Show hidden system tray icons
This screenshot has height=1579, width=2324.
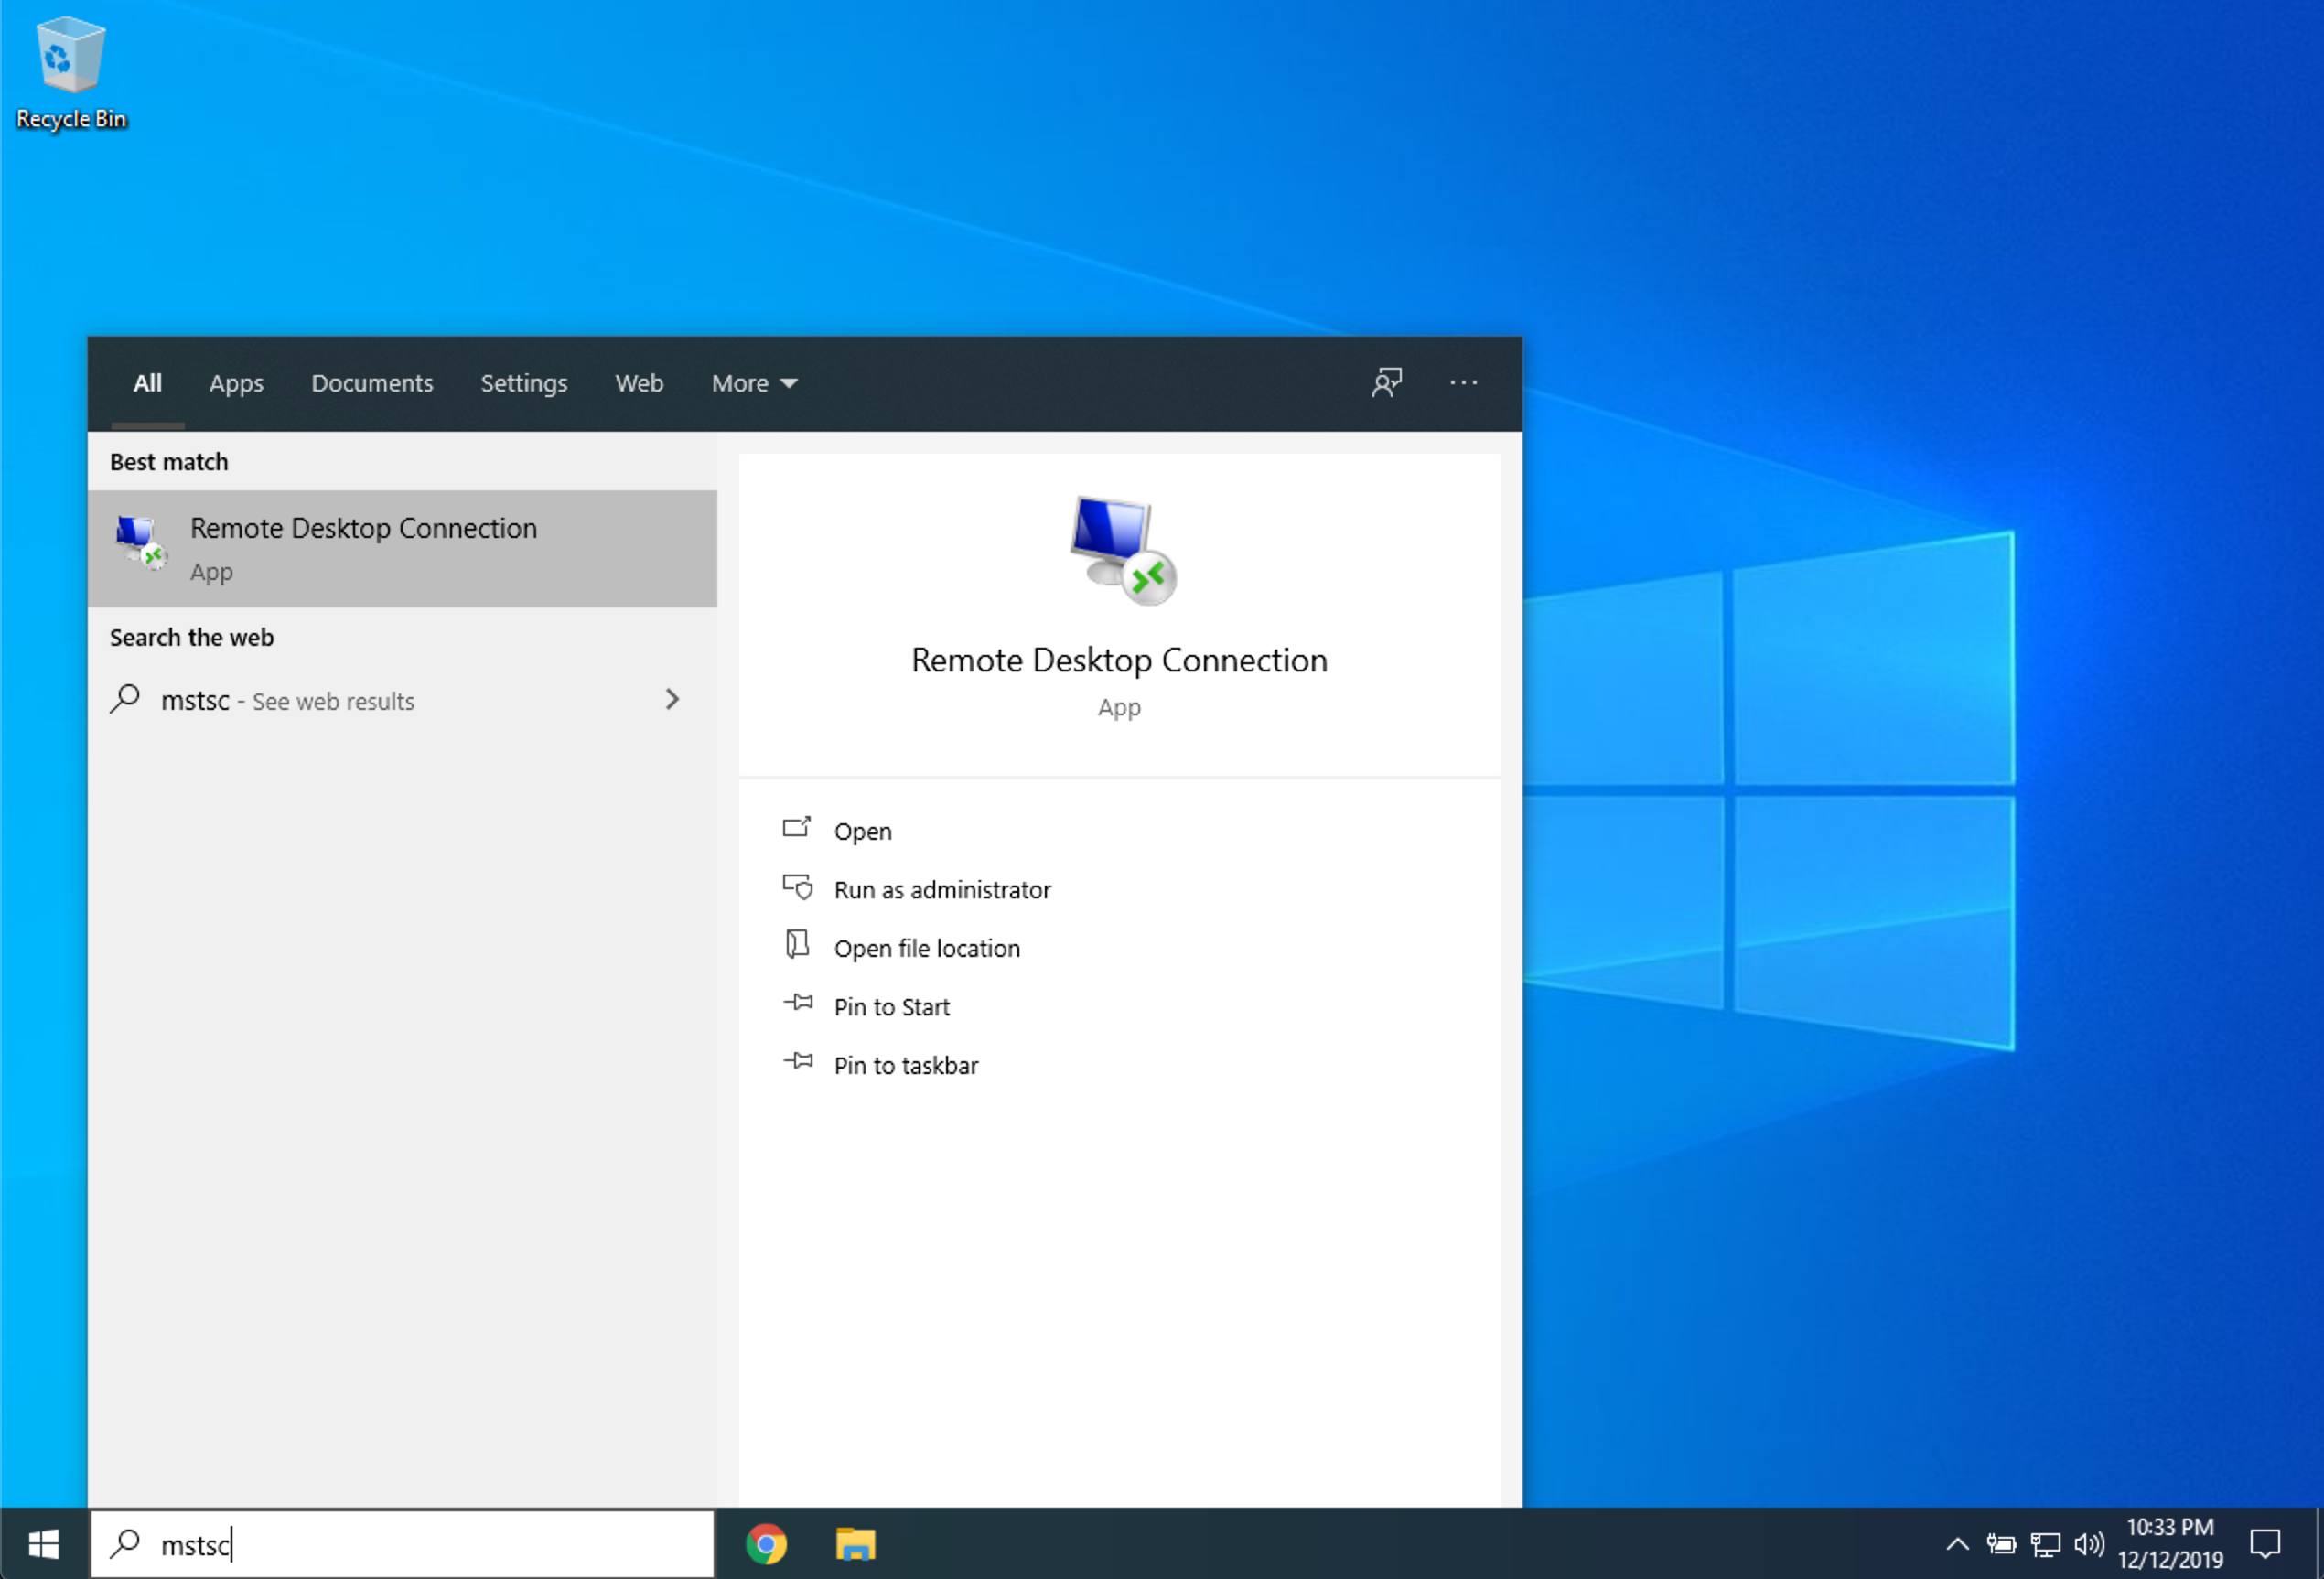[x=1957, y=1544]
